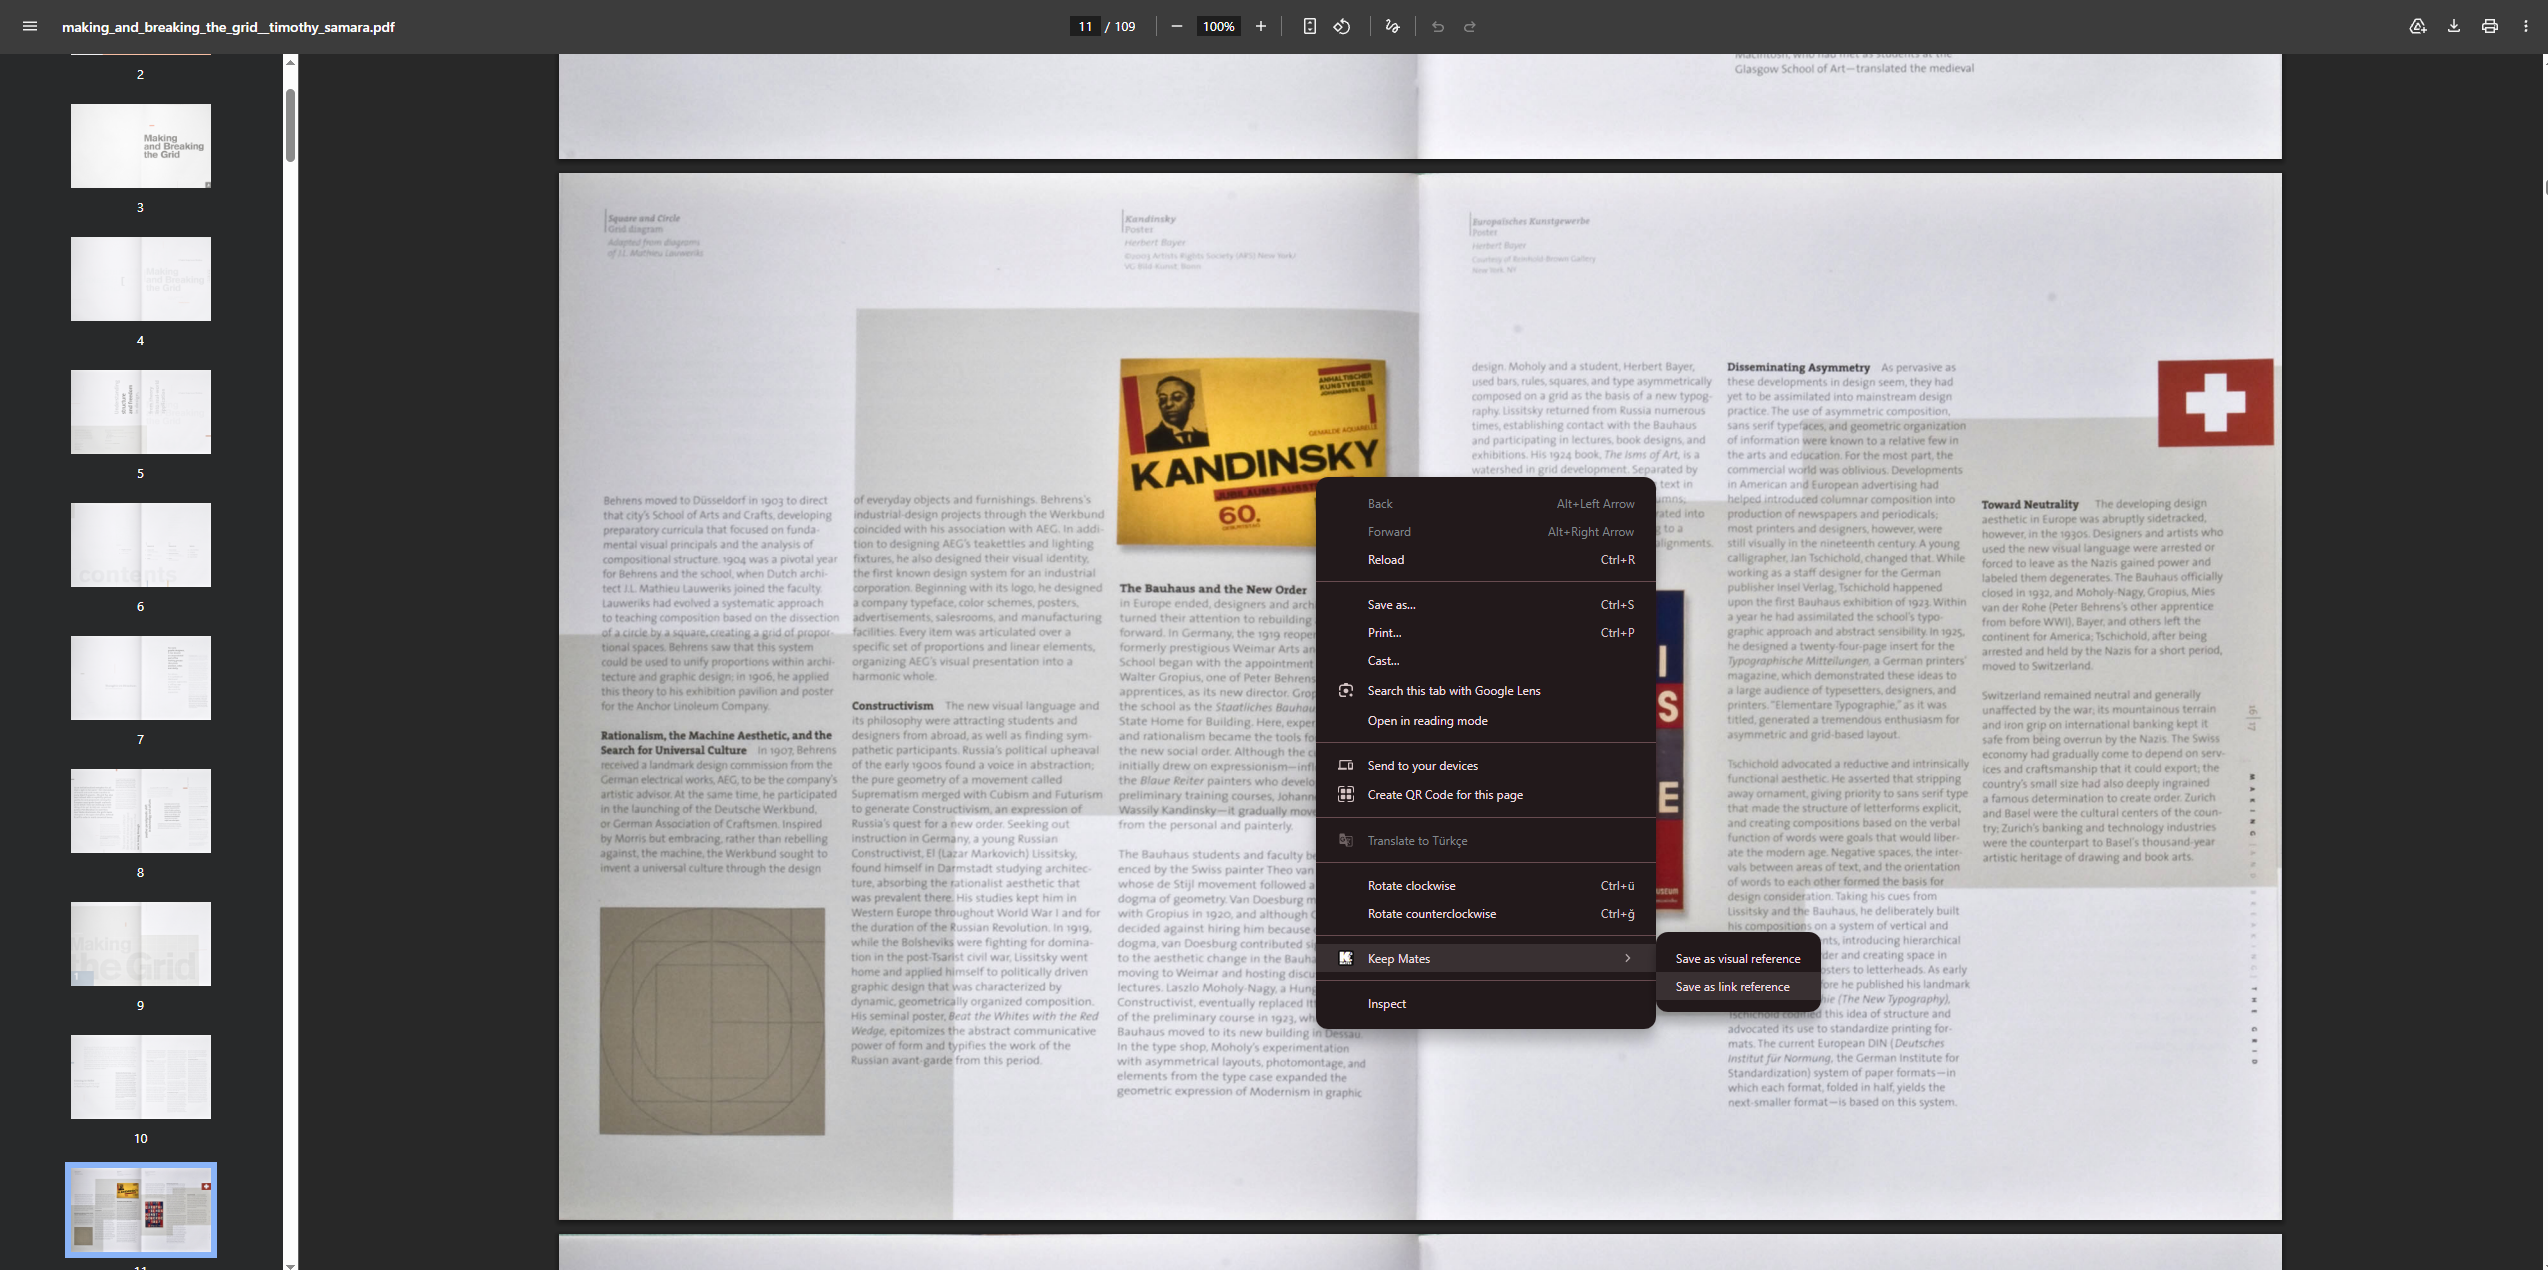Expand the Keep Mates submenu
Image resolution: width=2548 pixels, height=1270 pixels.
pos(1486,959)
